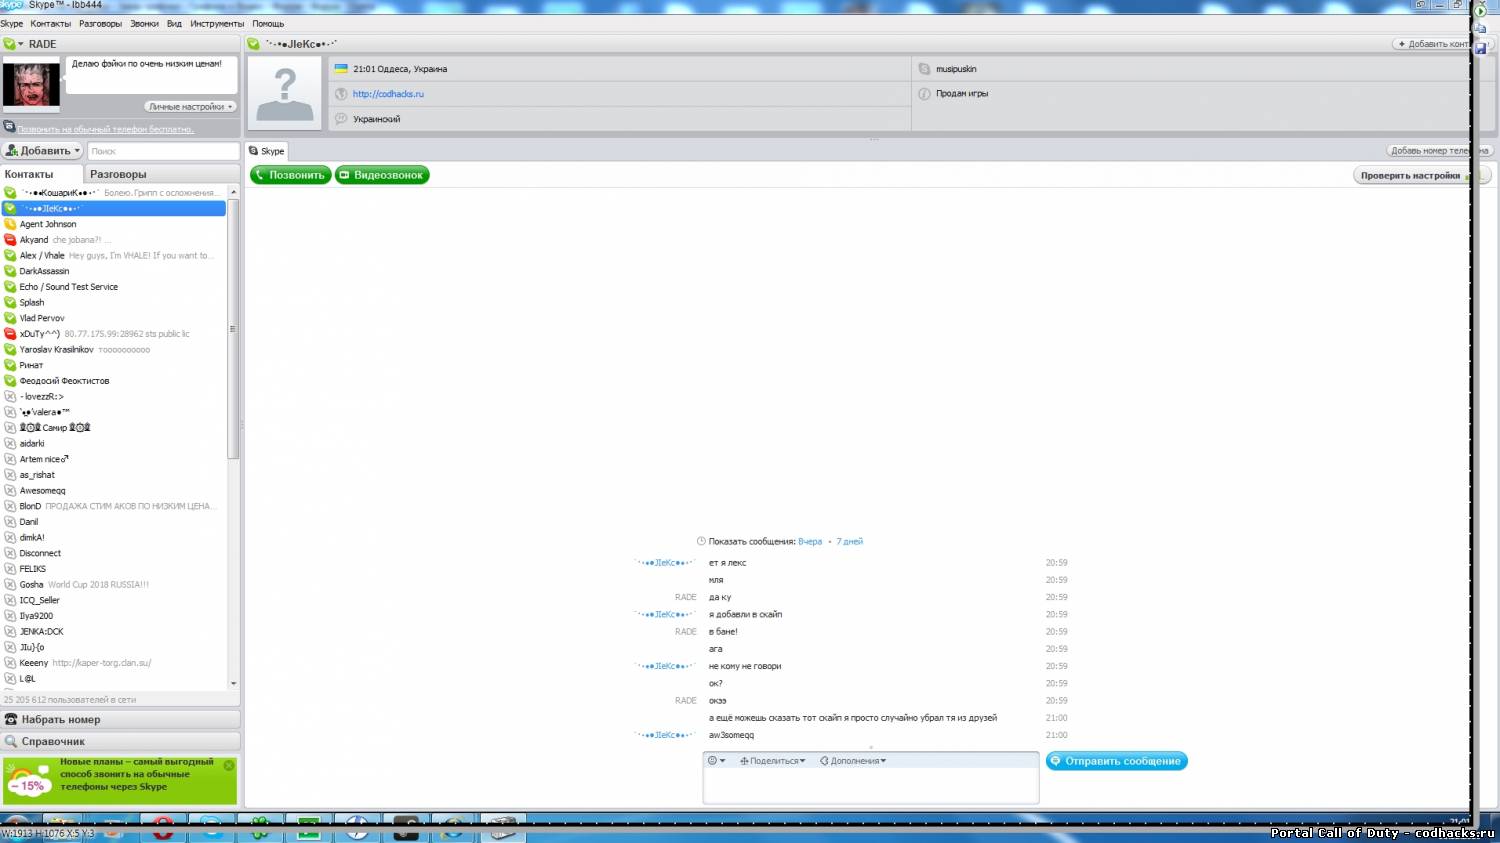
Task: Click the info icon beside 'Продам игры'
Action: (x=924, y=94)
